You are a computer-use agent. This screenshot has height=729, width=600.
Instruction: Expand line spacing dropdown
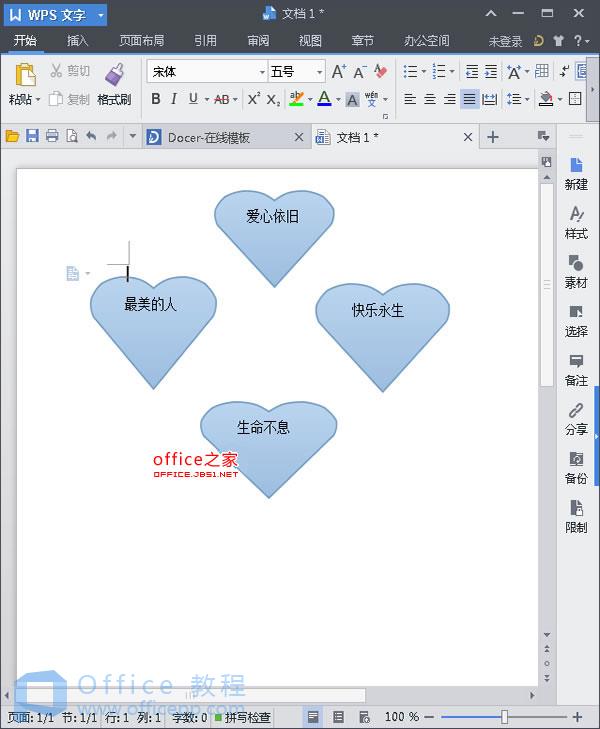[527, 99]
